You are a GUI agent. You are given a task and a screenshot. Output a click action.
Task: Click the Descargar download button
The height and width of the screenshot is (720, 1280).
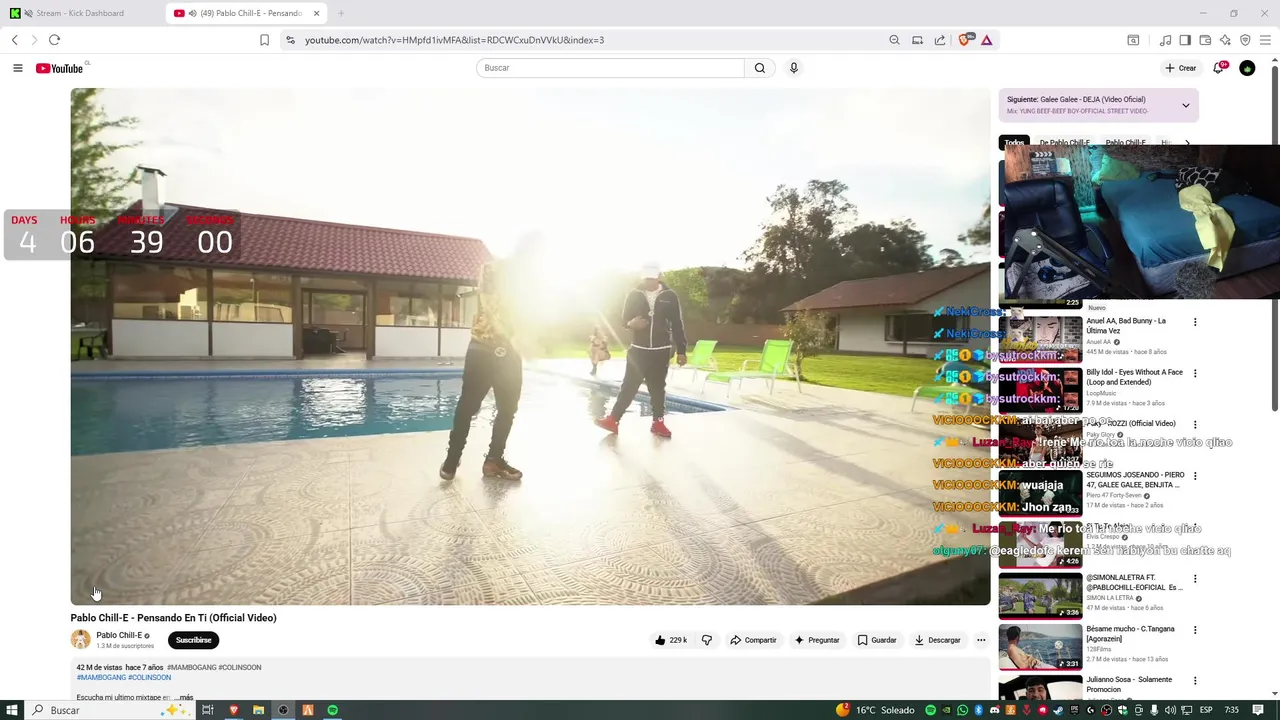937,640
